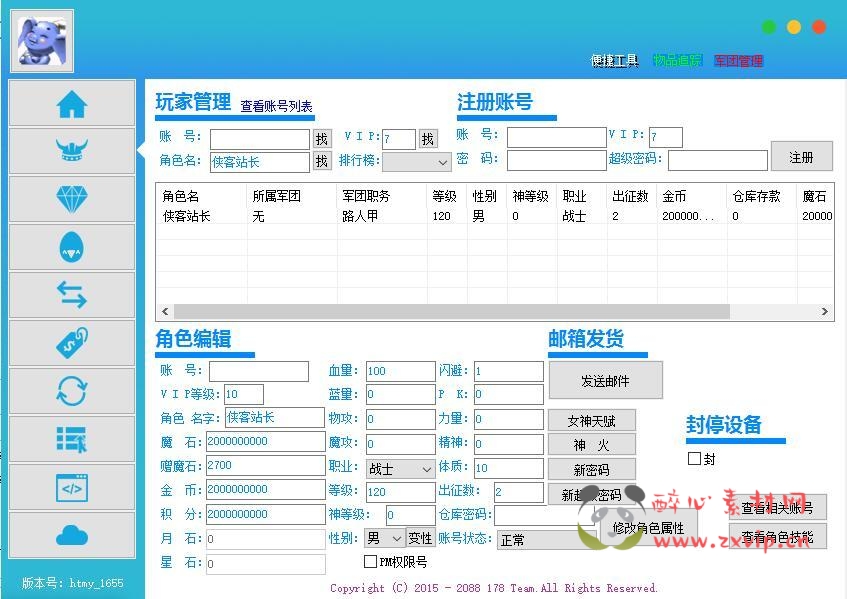Expand the 职业 dropdown showing 战士
Screen dimensions: 847x599
point(400,467)
